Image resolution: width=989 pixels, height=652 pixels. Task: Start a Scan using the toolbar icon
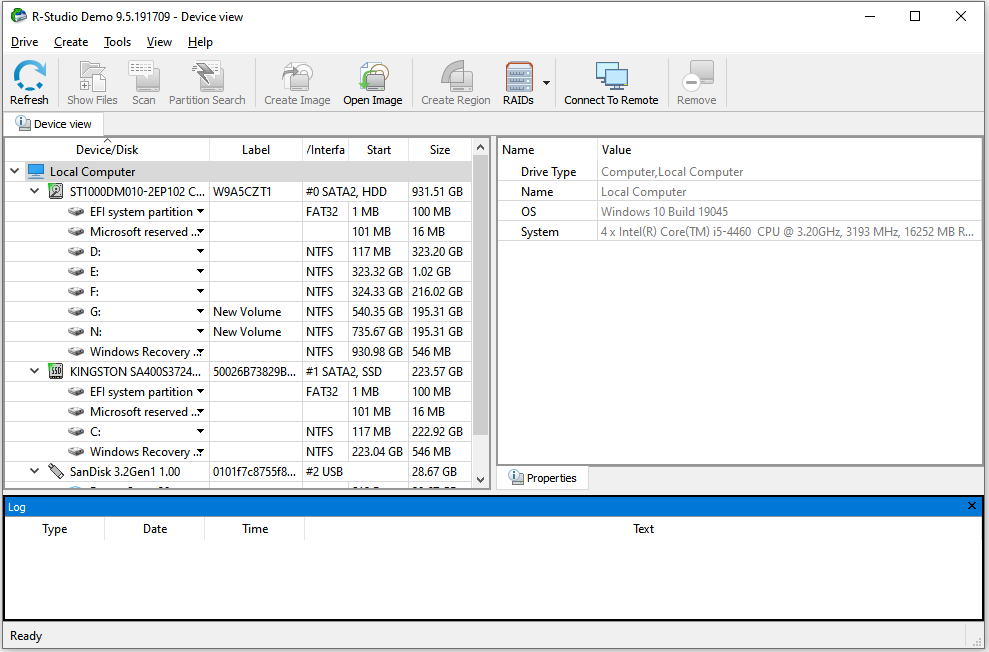pyautogui.click(x=144, y=82)
